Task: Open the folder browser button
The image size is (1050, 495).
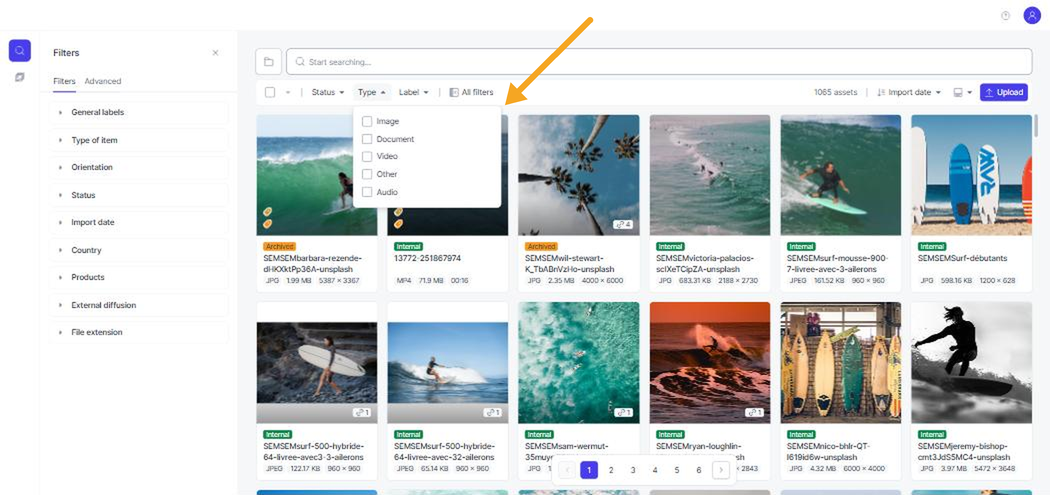Action: coord(269,62)
